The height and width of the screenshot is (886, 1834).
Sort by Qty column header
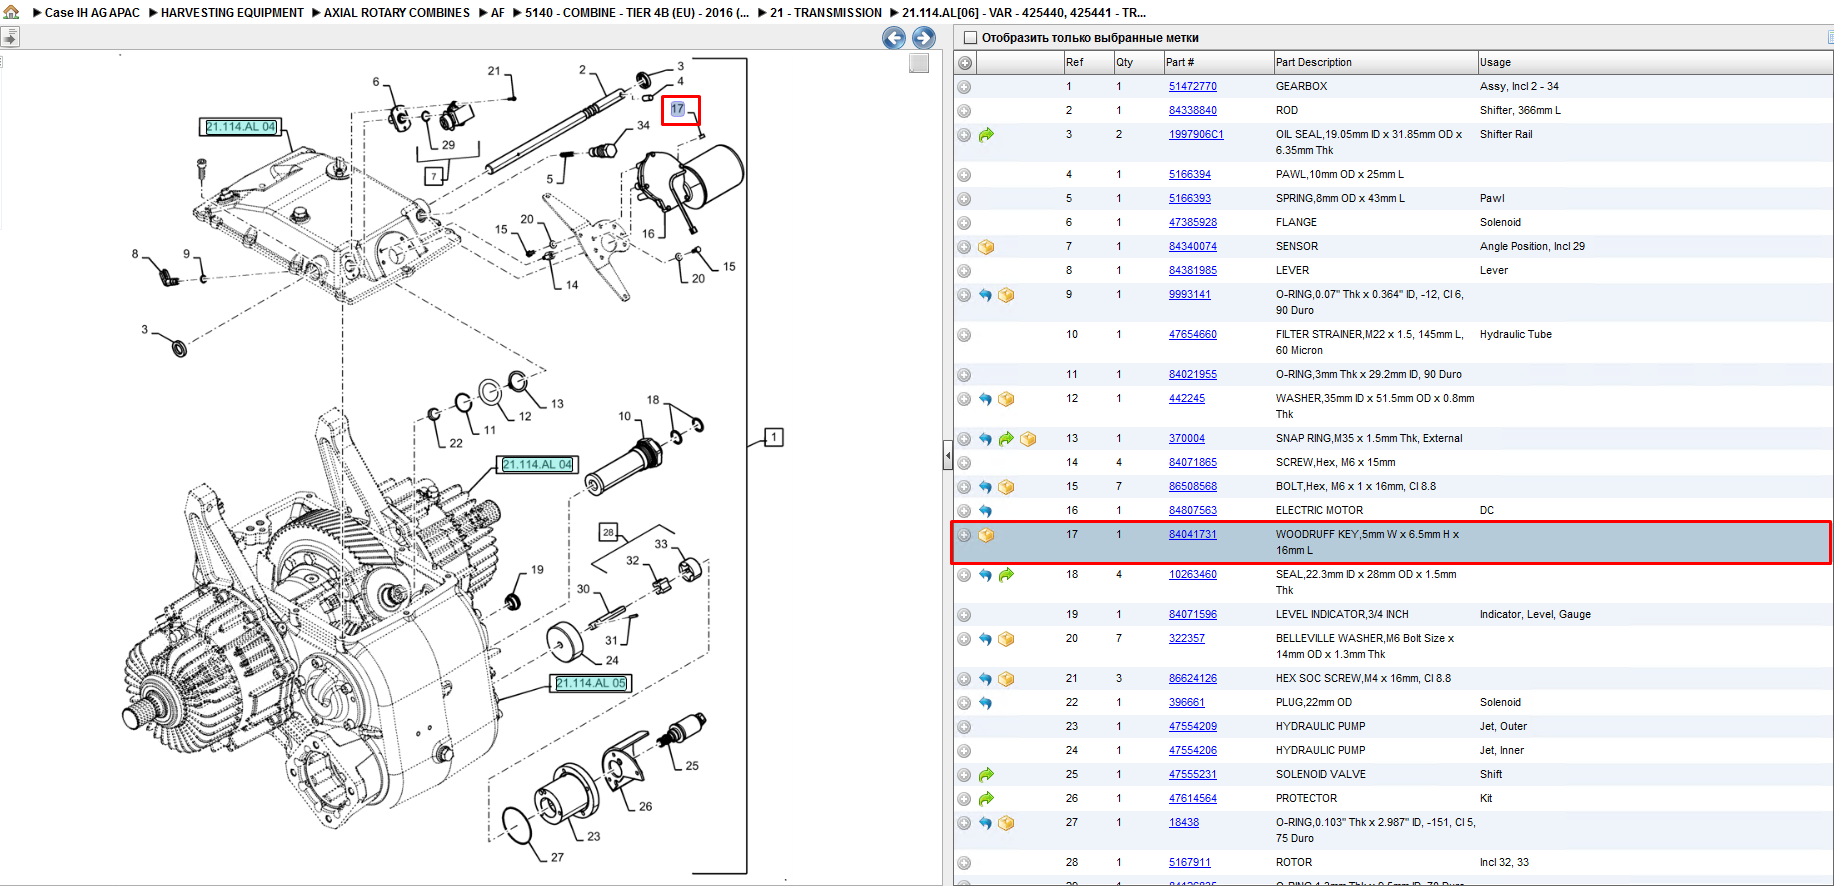pos(1138,62)
